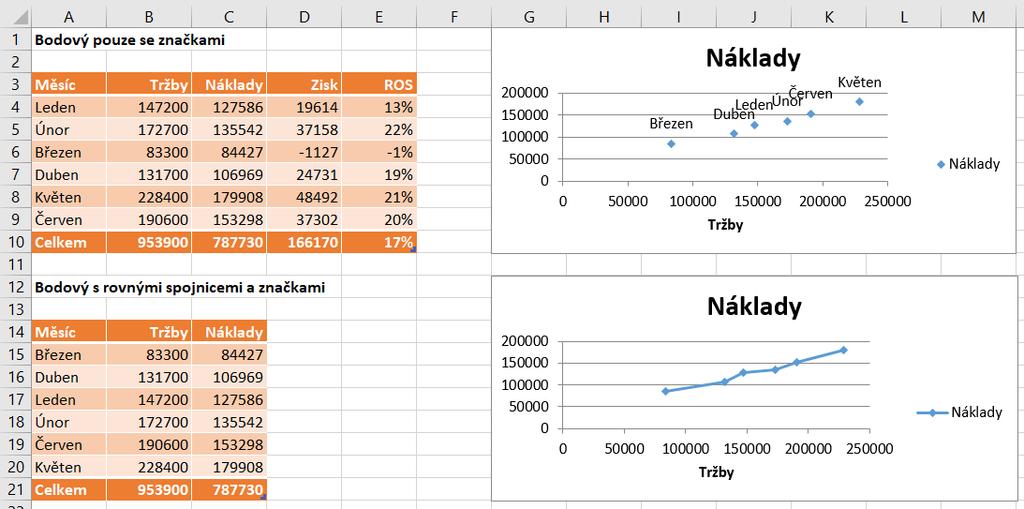
Task: Select column header B
Action: [149, 17]
